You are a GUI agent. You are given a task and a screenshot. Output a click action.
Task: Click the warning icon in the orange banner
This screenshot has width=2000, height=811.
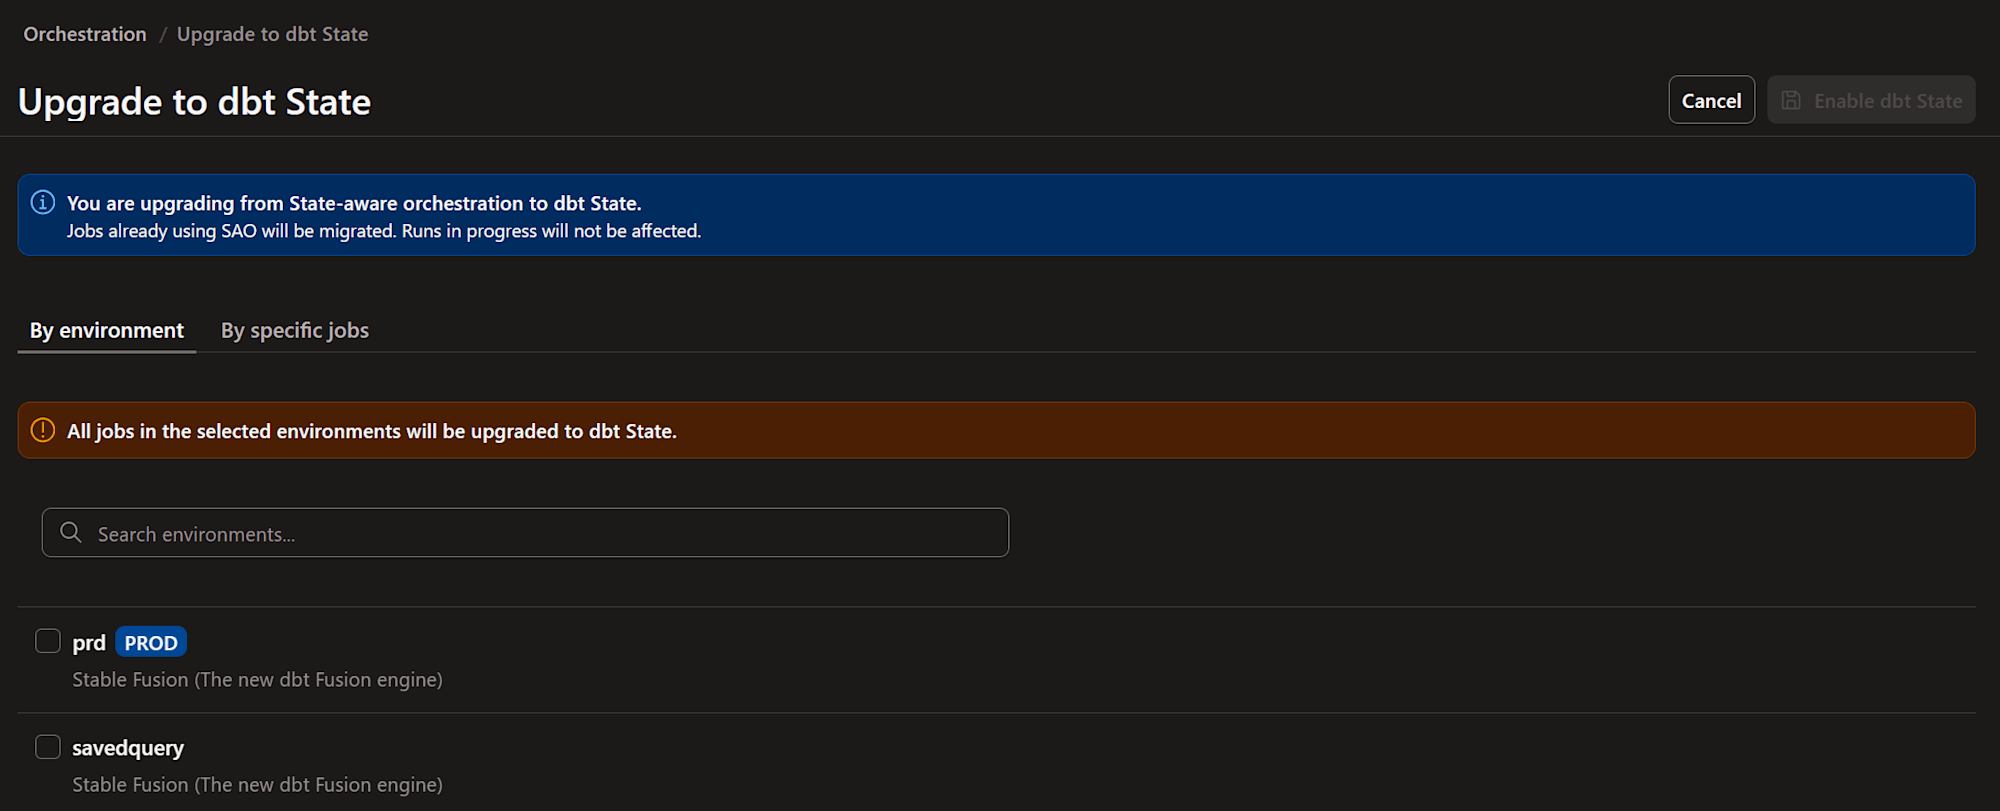coord(43,431)
